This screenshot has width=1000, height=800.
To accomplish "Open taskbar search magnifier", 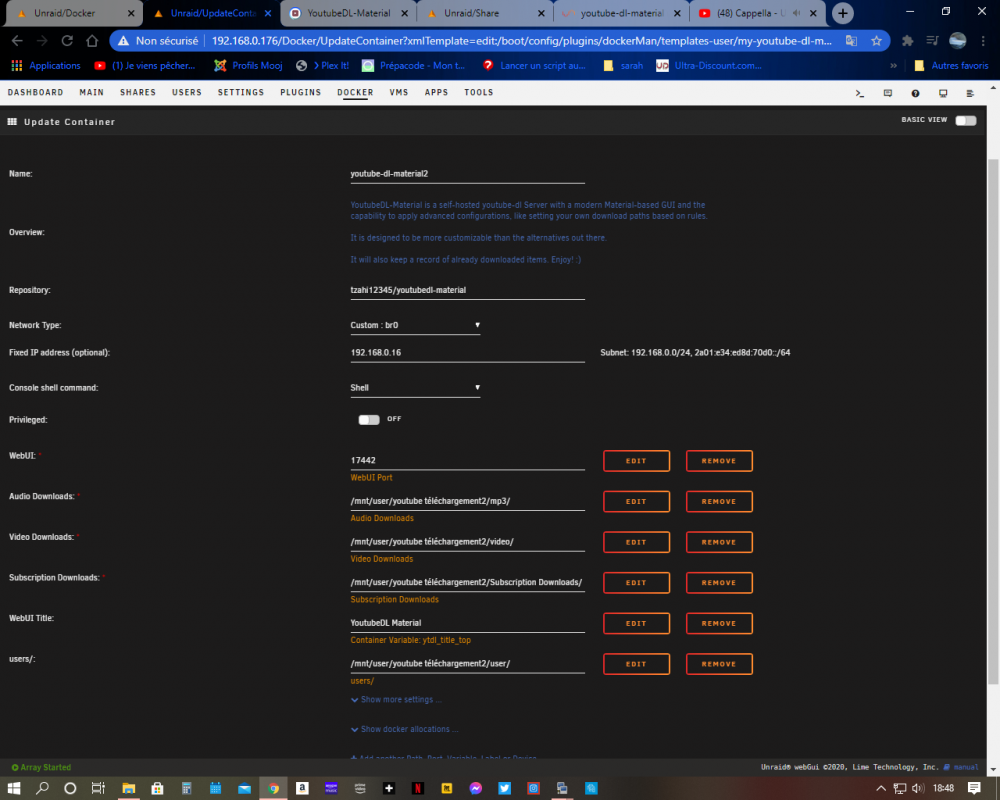I will tap(42, 788).
